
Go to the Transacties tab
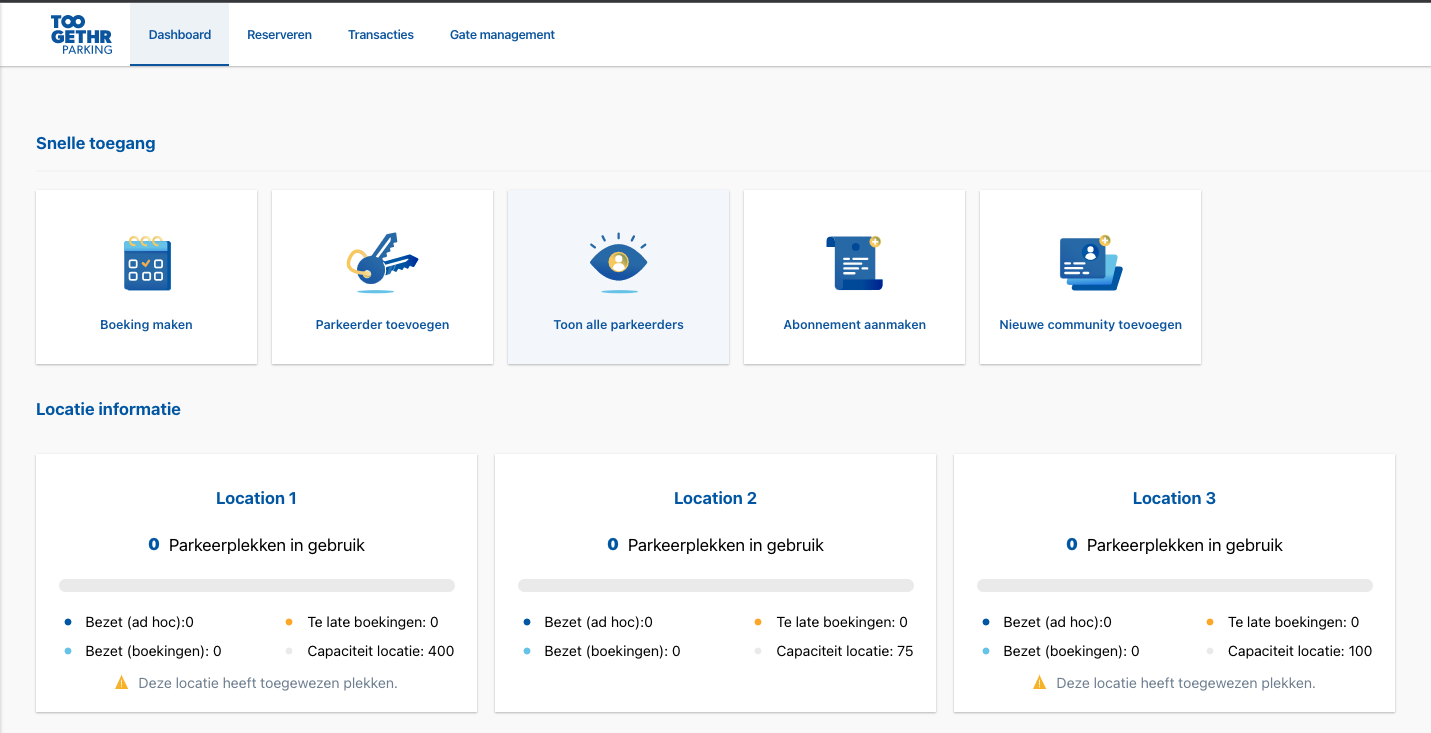tap(381, 35)
